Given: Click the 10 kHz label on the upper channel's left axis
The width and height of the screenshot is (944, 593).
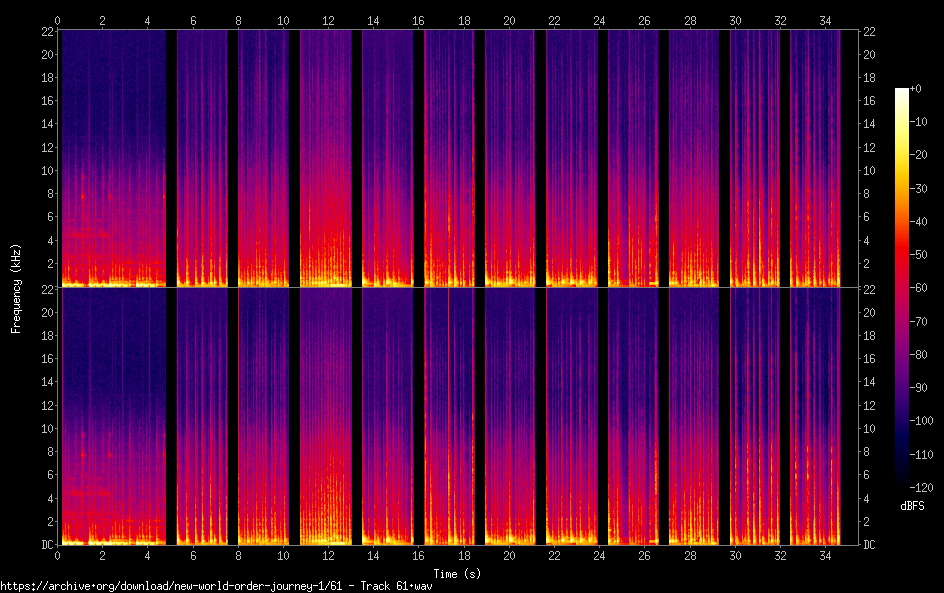Looking at the screenshot, I should pos(45,170).
